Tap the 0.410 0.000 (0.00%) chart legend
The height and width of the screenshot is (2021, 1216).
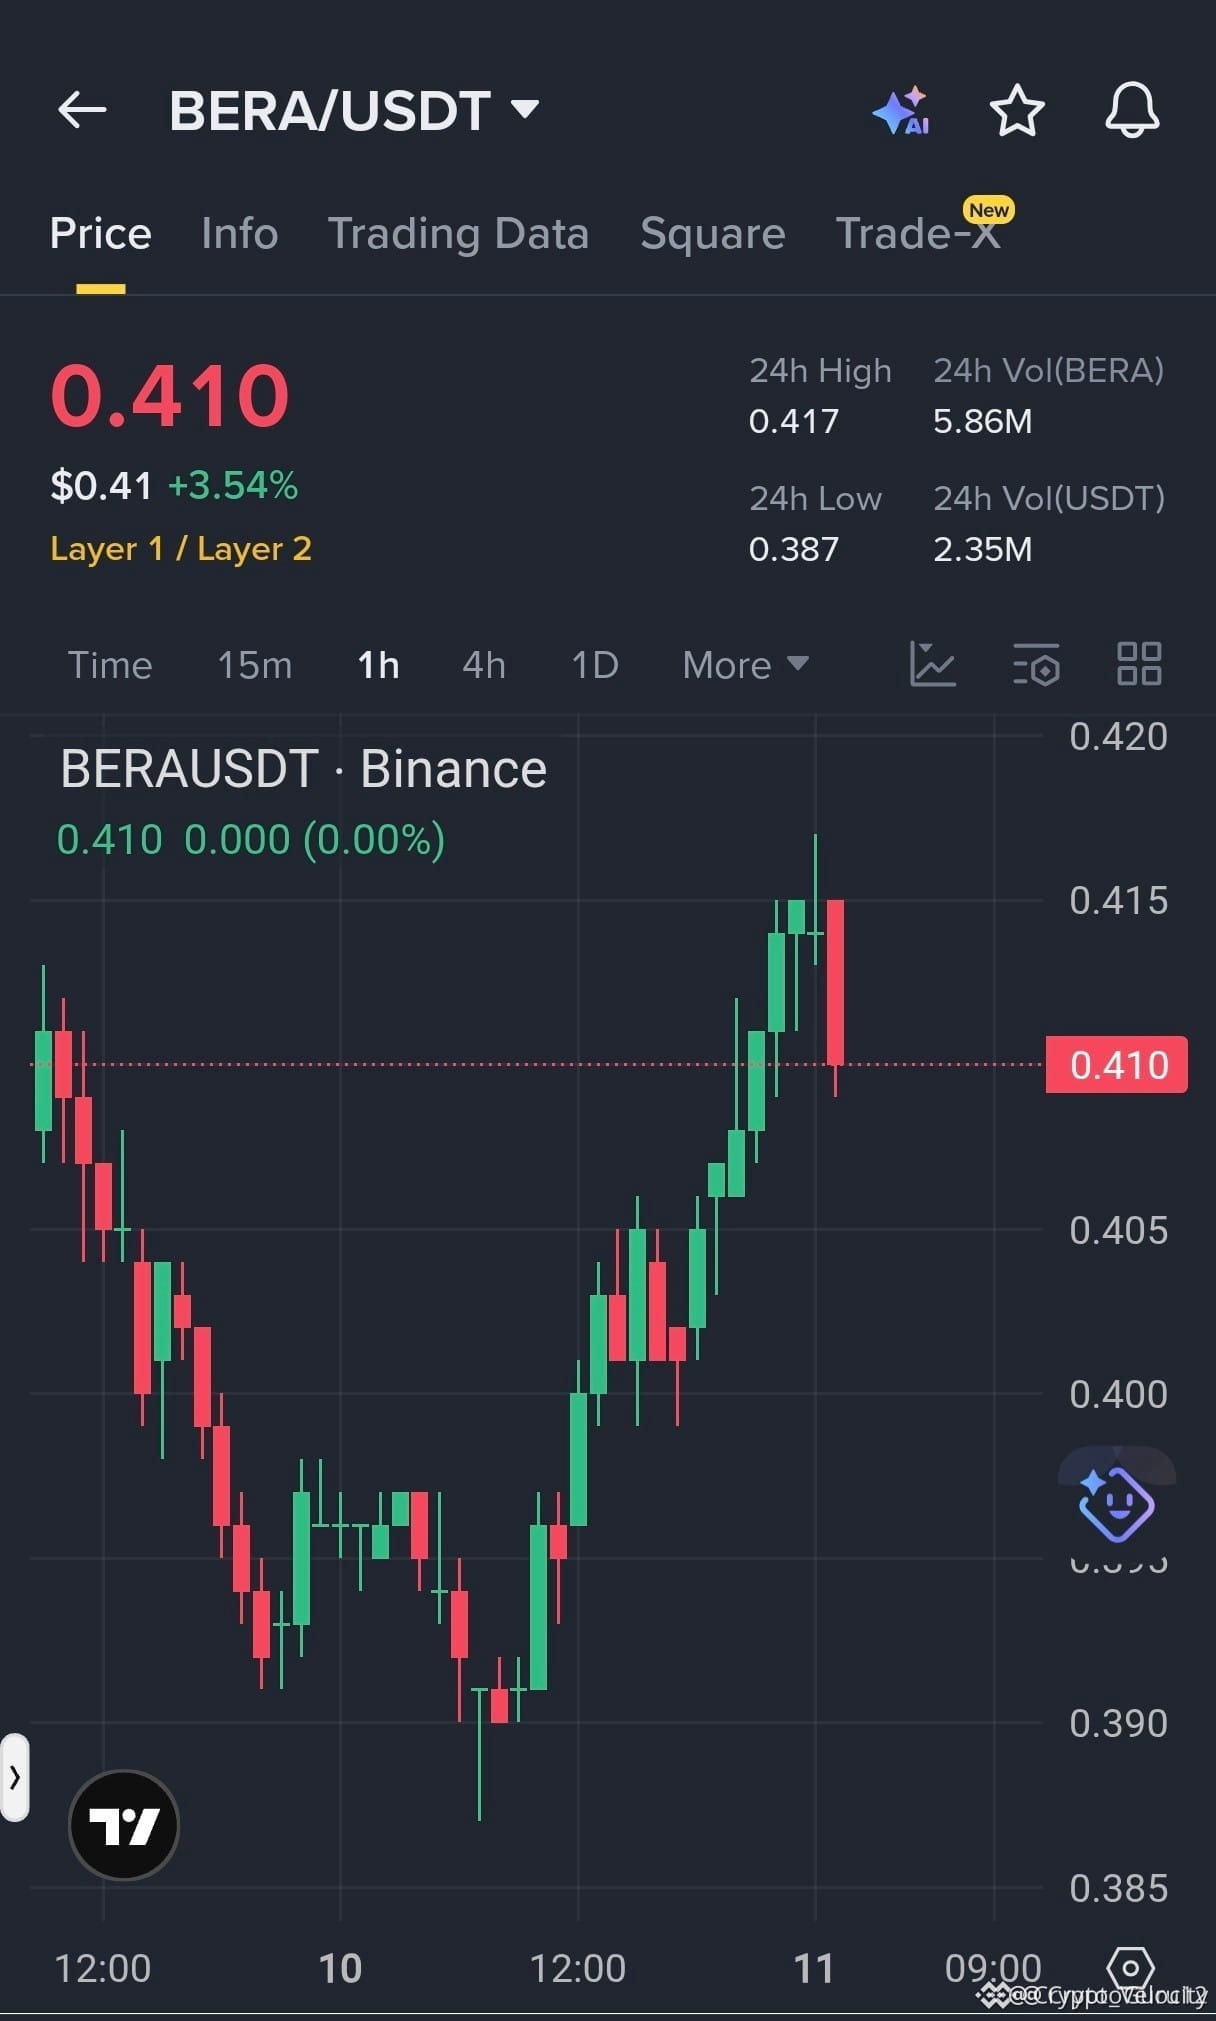click(x=251, y=840)
